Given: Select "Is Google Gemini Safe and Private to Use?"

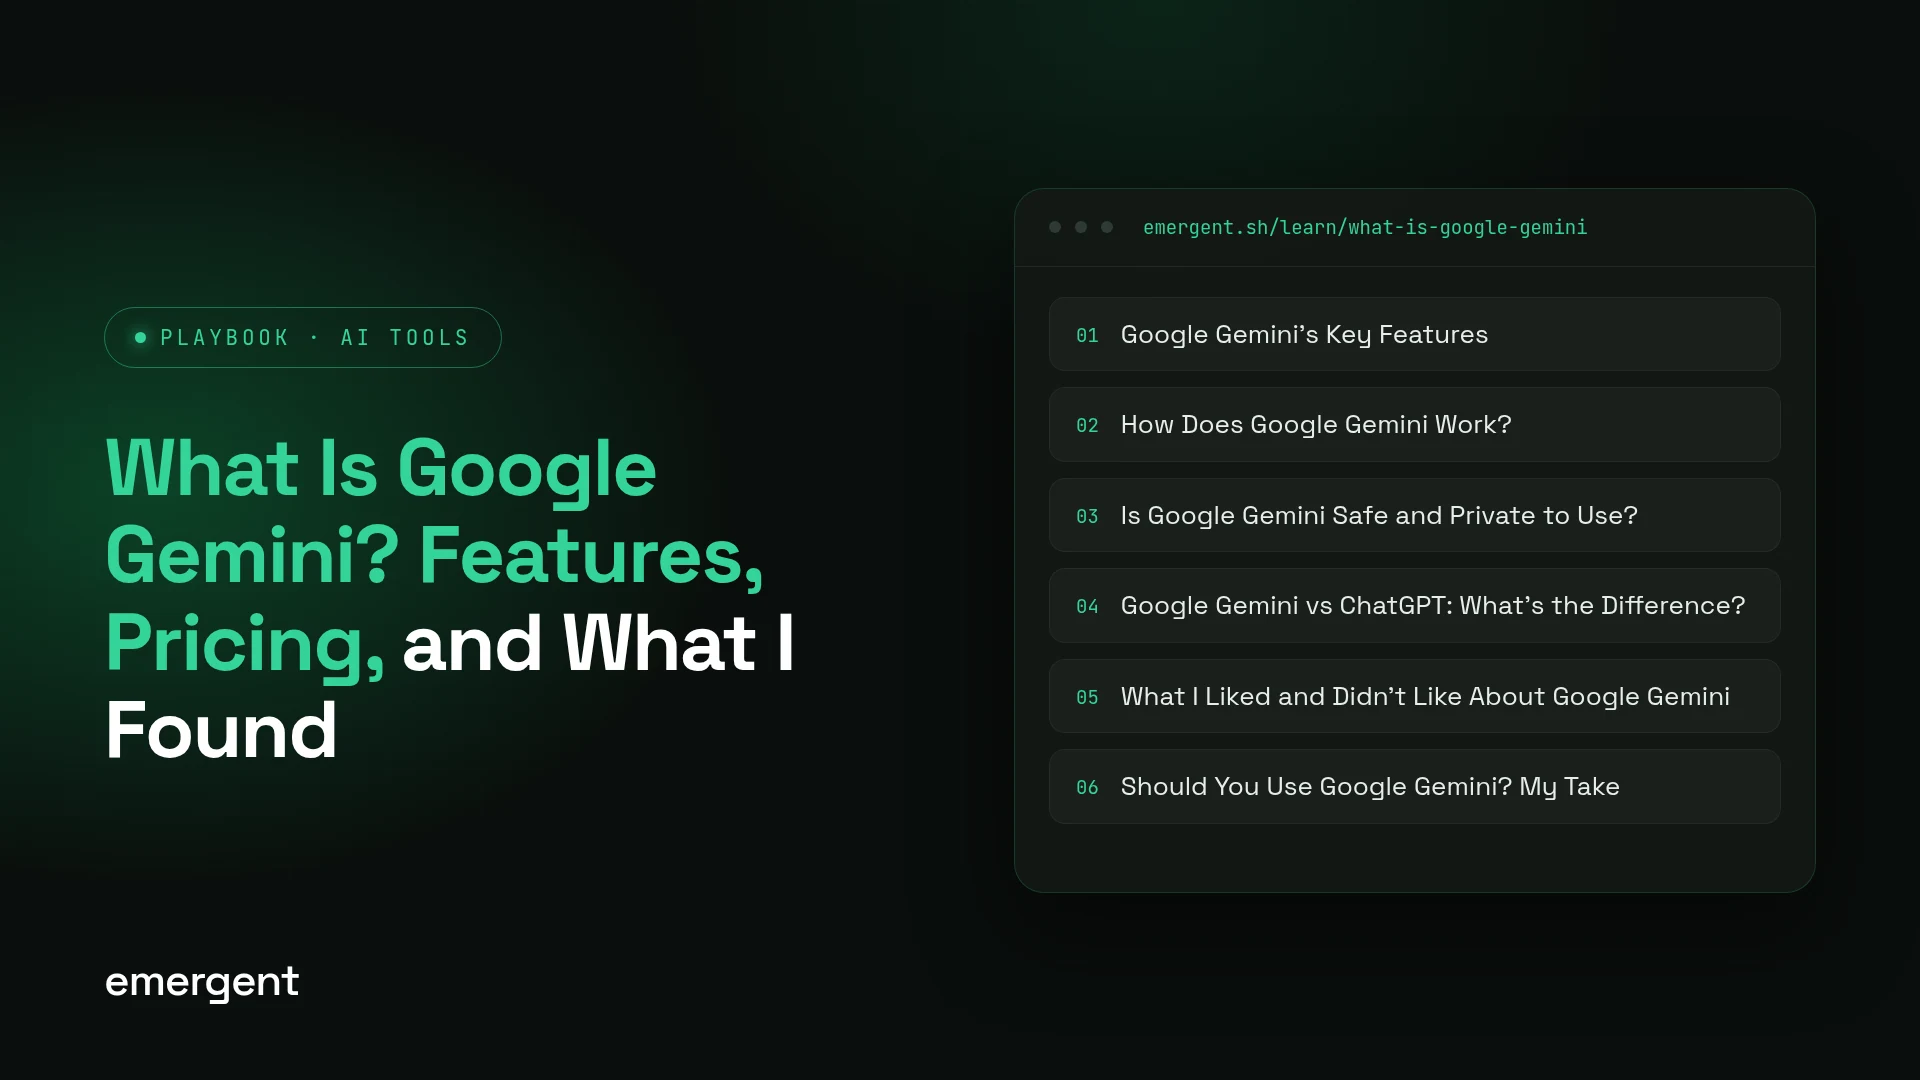Looking at the screenshot, I should pyautogui.click(x=1414, y=515).
